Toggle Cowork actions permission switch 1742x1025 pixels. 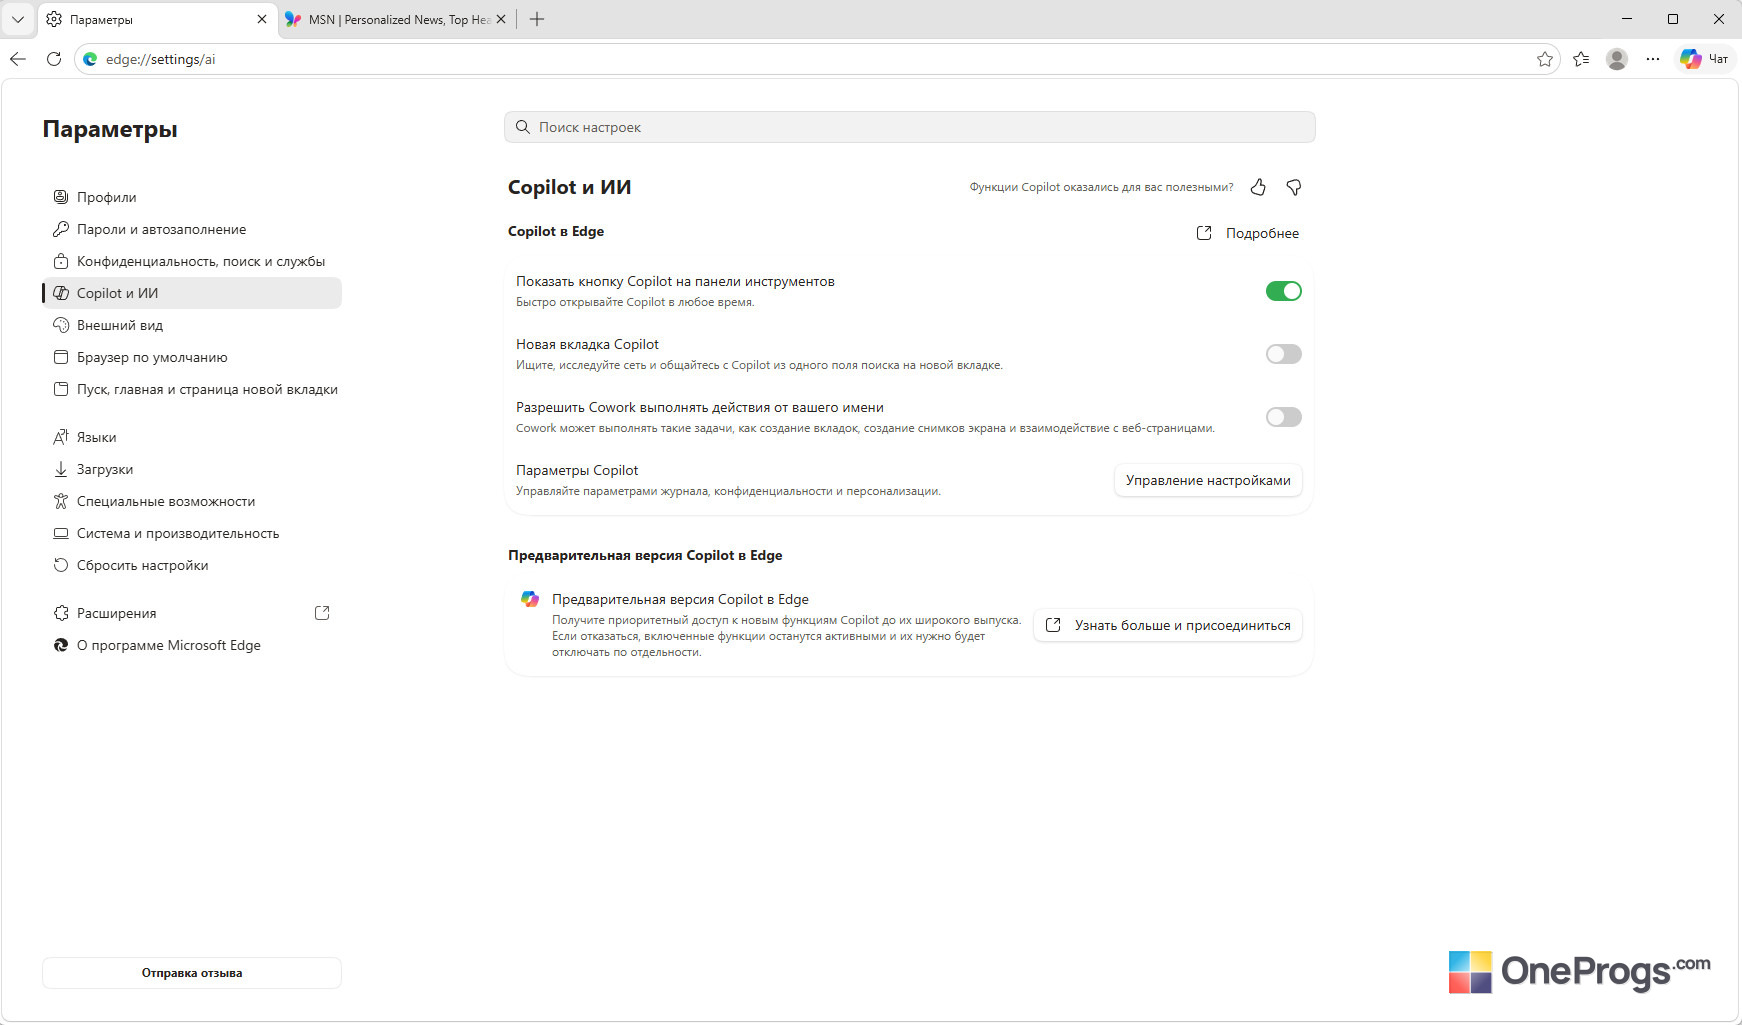(1284, 417)
